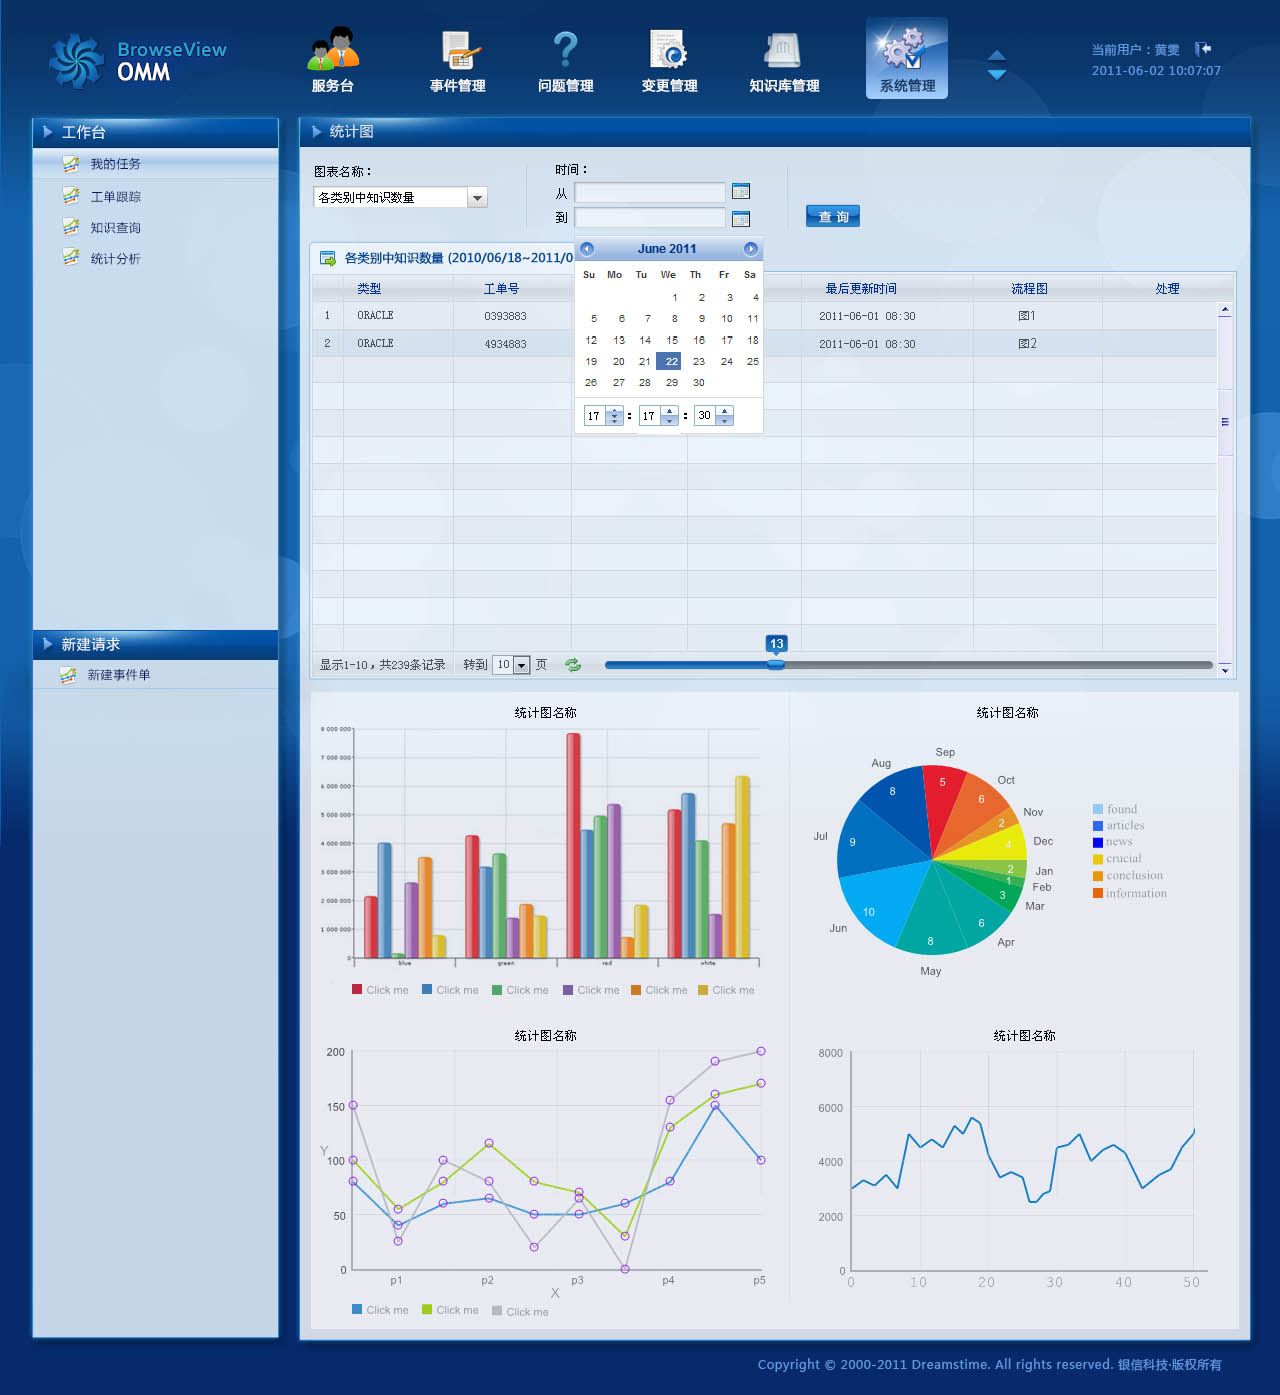Select date 22 on the calendar
Screen dimensions: 1280x1395
[x=669, y=361]
